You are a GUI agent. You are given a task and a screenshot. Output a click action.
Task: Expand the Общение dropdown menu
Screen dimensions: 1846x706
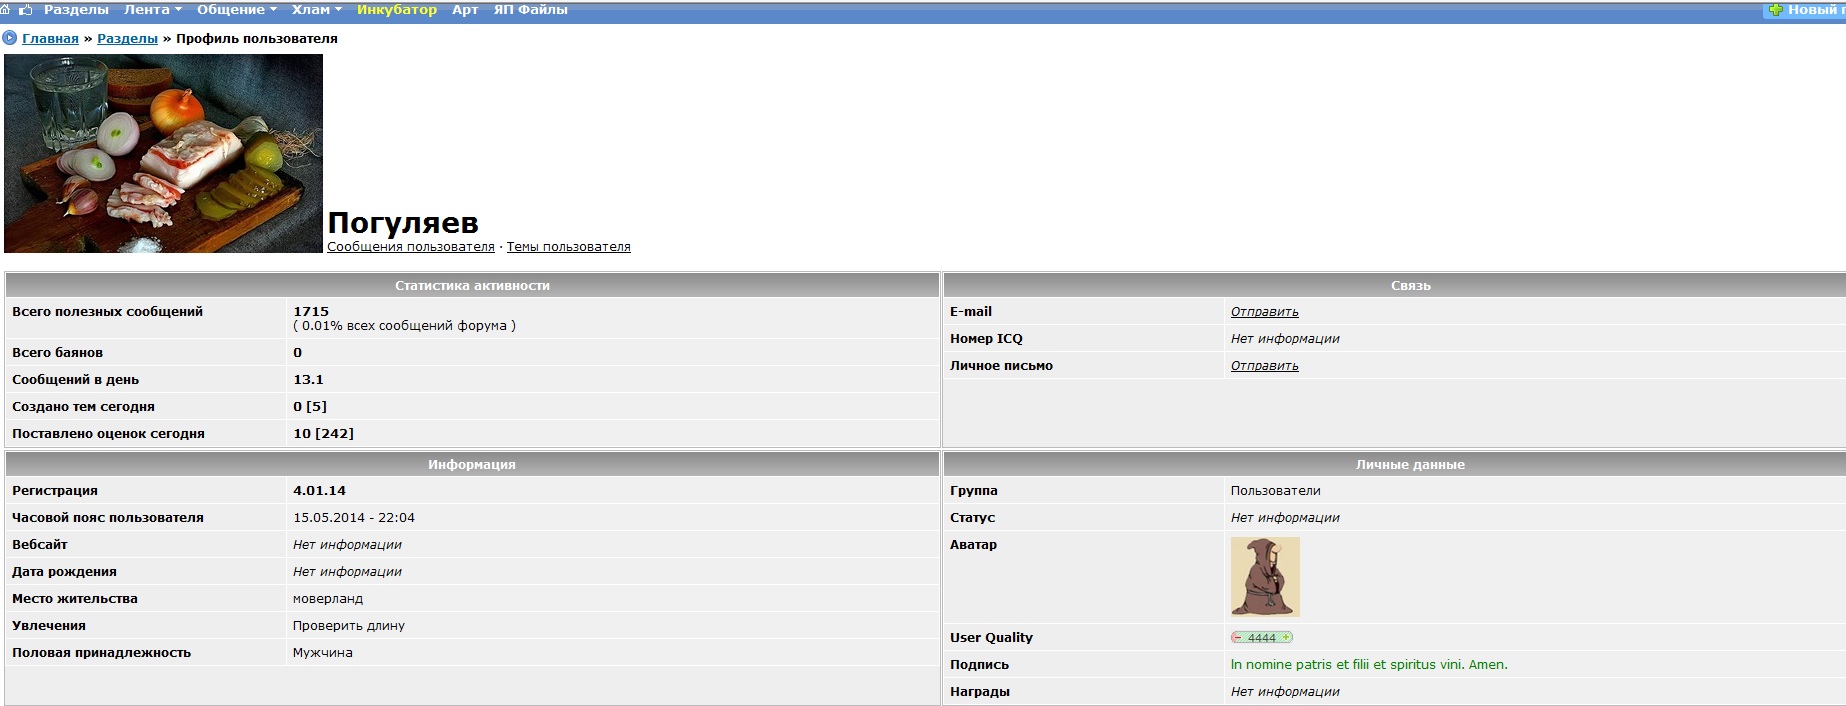[236, 9]
